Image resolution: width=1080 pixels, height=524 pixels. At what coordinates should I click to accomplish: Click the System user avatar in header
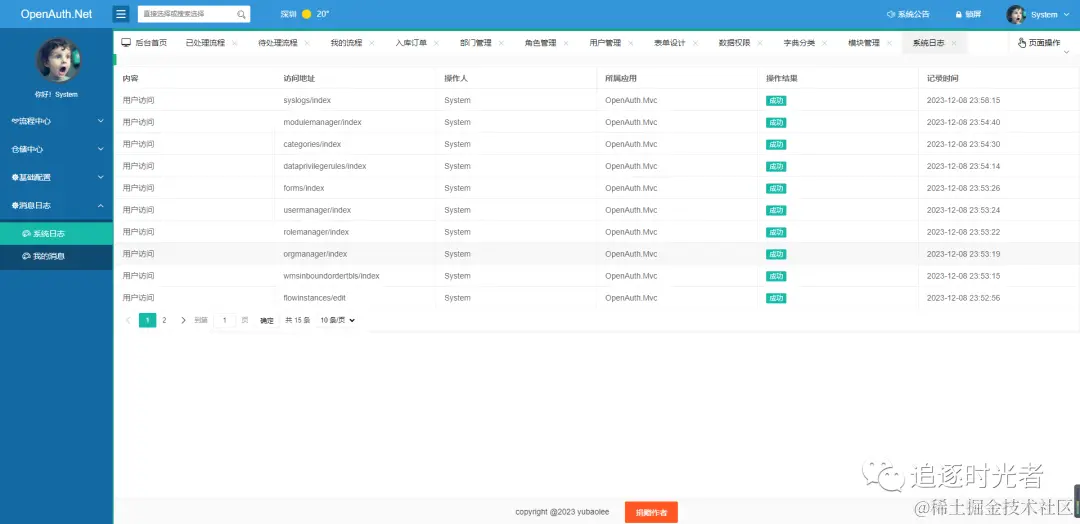[1016, 14]
